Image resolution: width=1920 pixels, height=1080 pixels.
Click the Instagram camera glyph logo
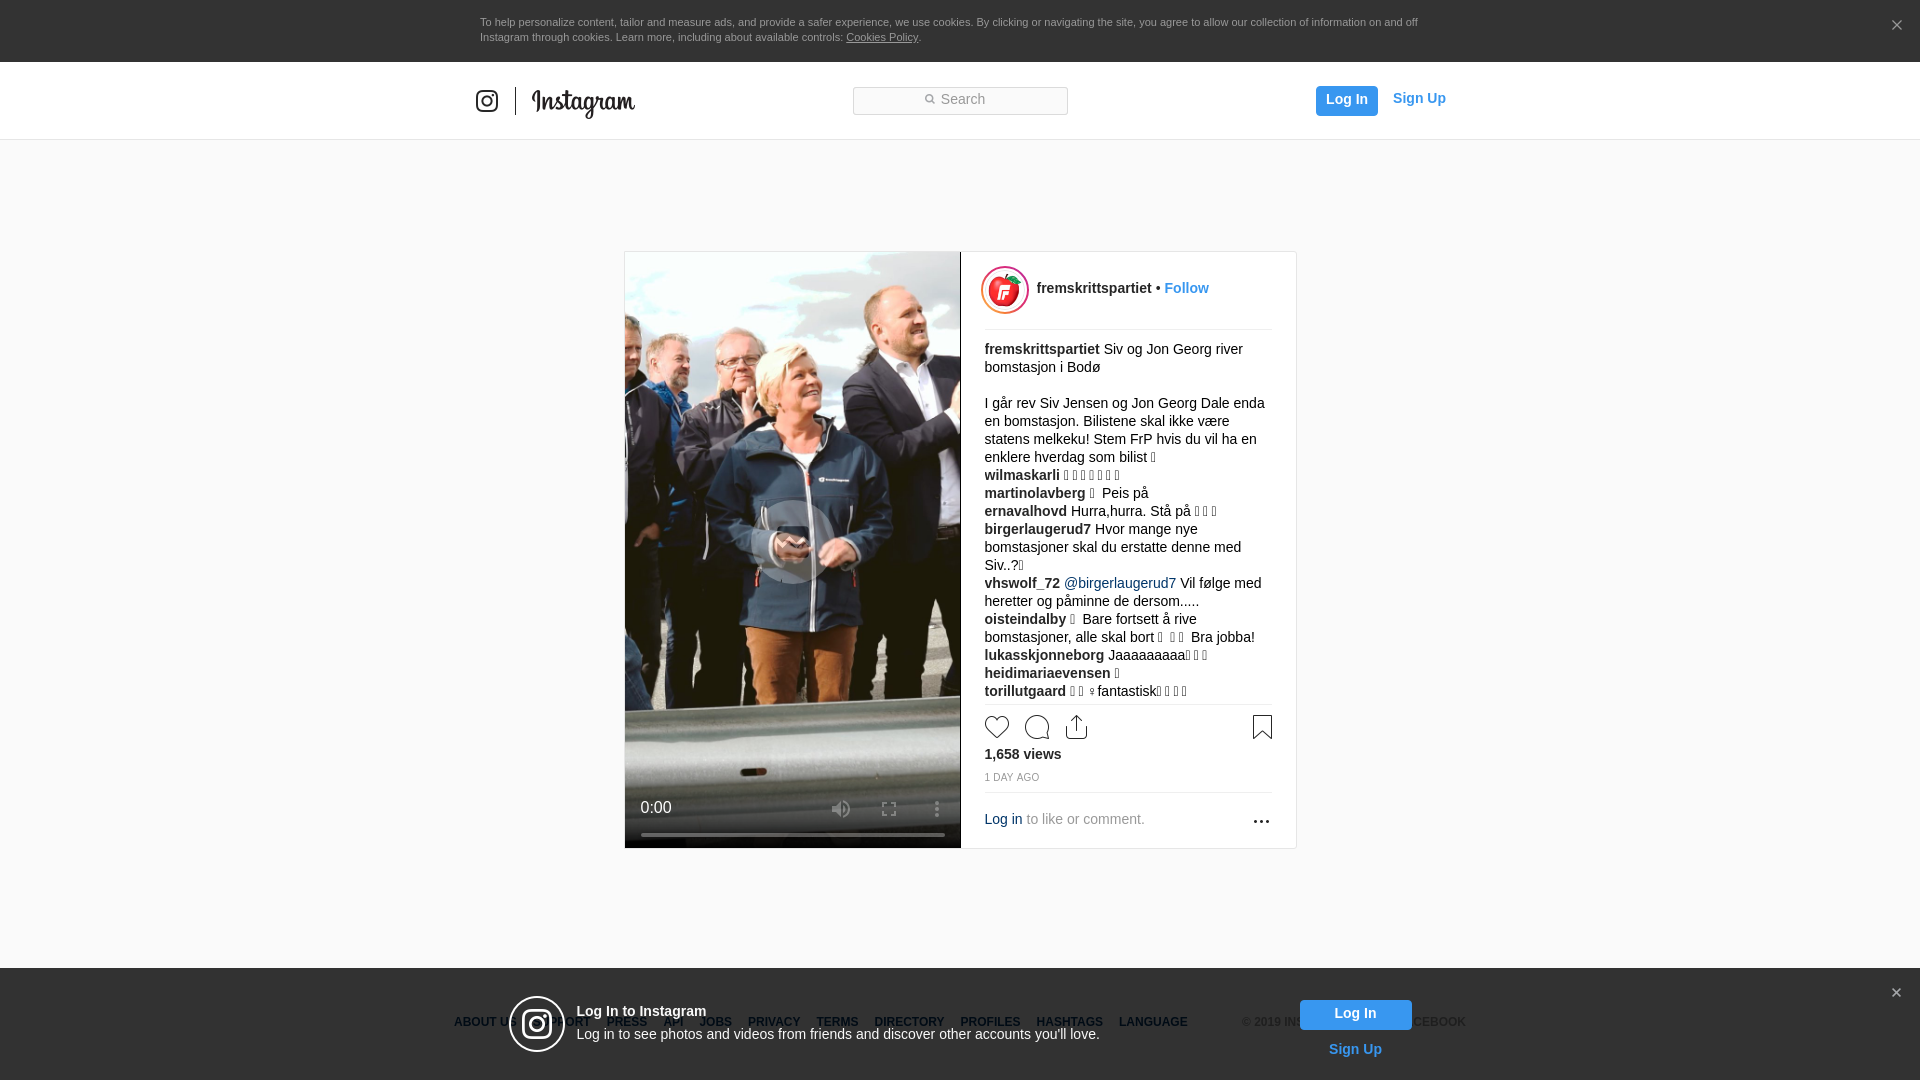487,101
